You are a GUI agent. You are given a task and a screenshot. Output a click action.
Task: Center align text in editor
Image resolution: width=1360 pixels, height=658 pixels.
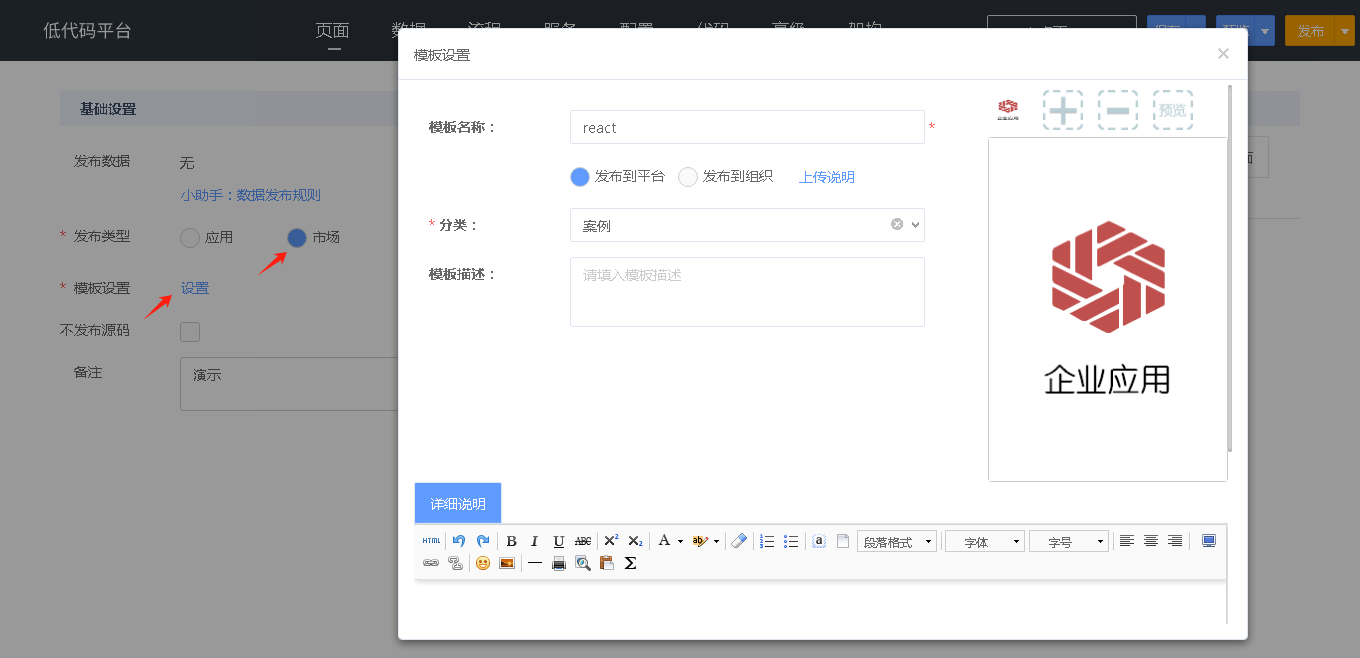(1151, 541)
